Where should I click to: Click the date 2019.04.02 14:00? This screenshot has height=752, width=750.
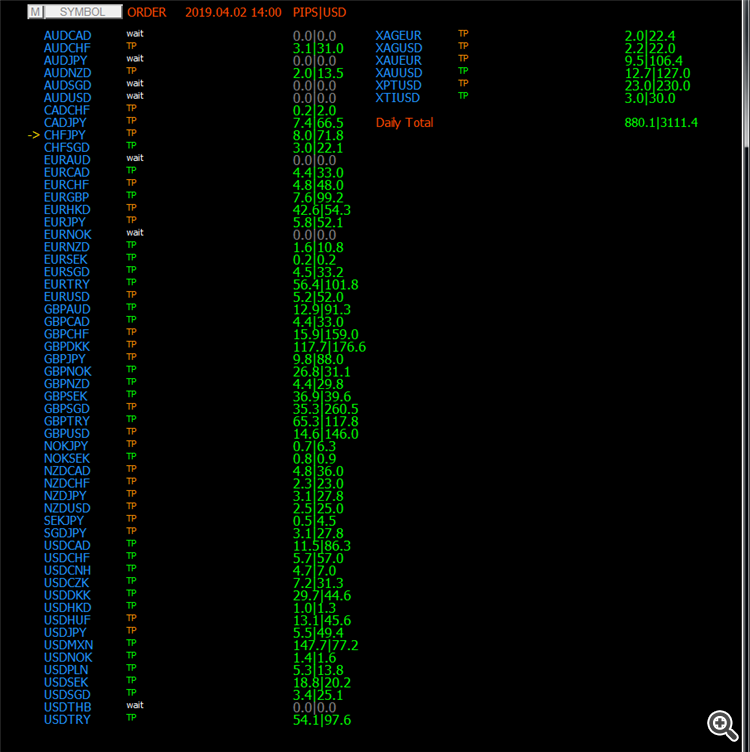(233, 12)
